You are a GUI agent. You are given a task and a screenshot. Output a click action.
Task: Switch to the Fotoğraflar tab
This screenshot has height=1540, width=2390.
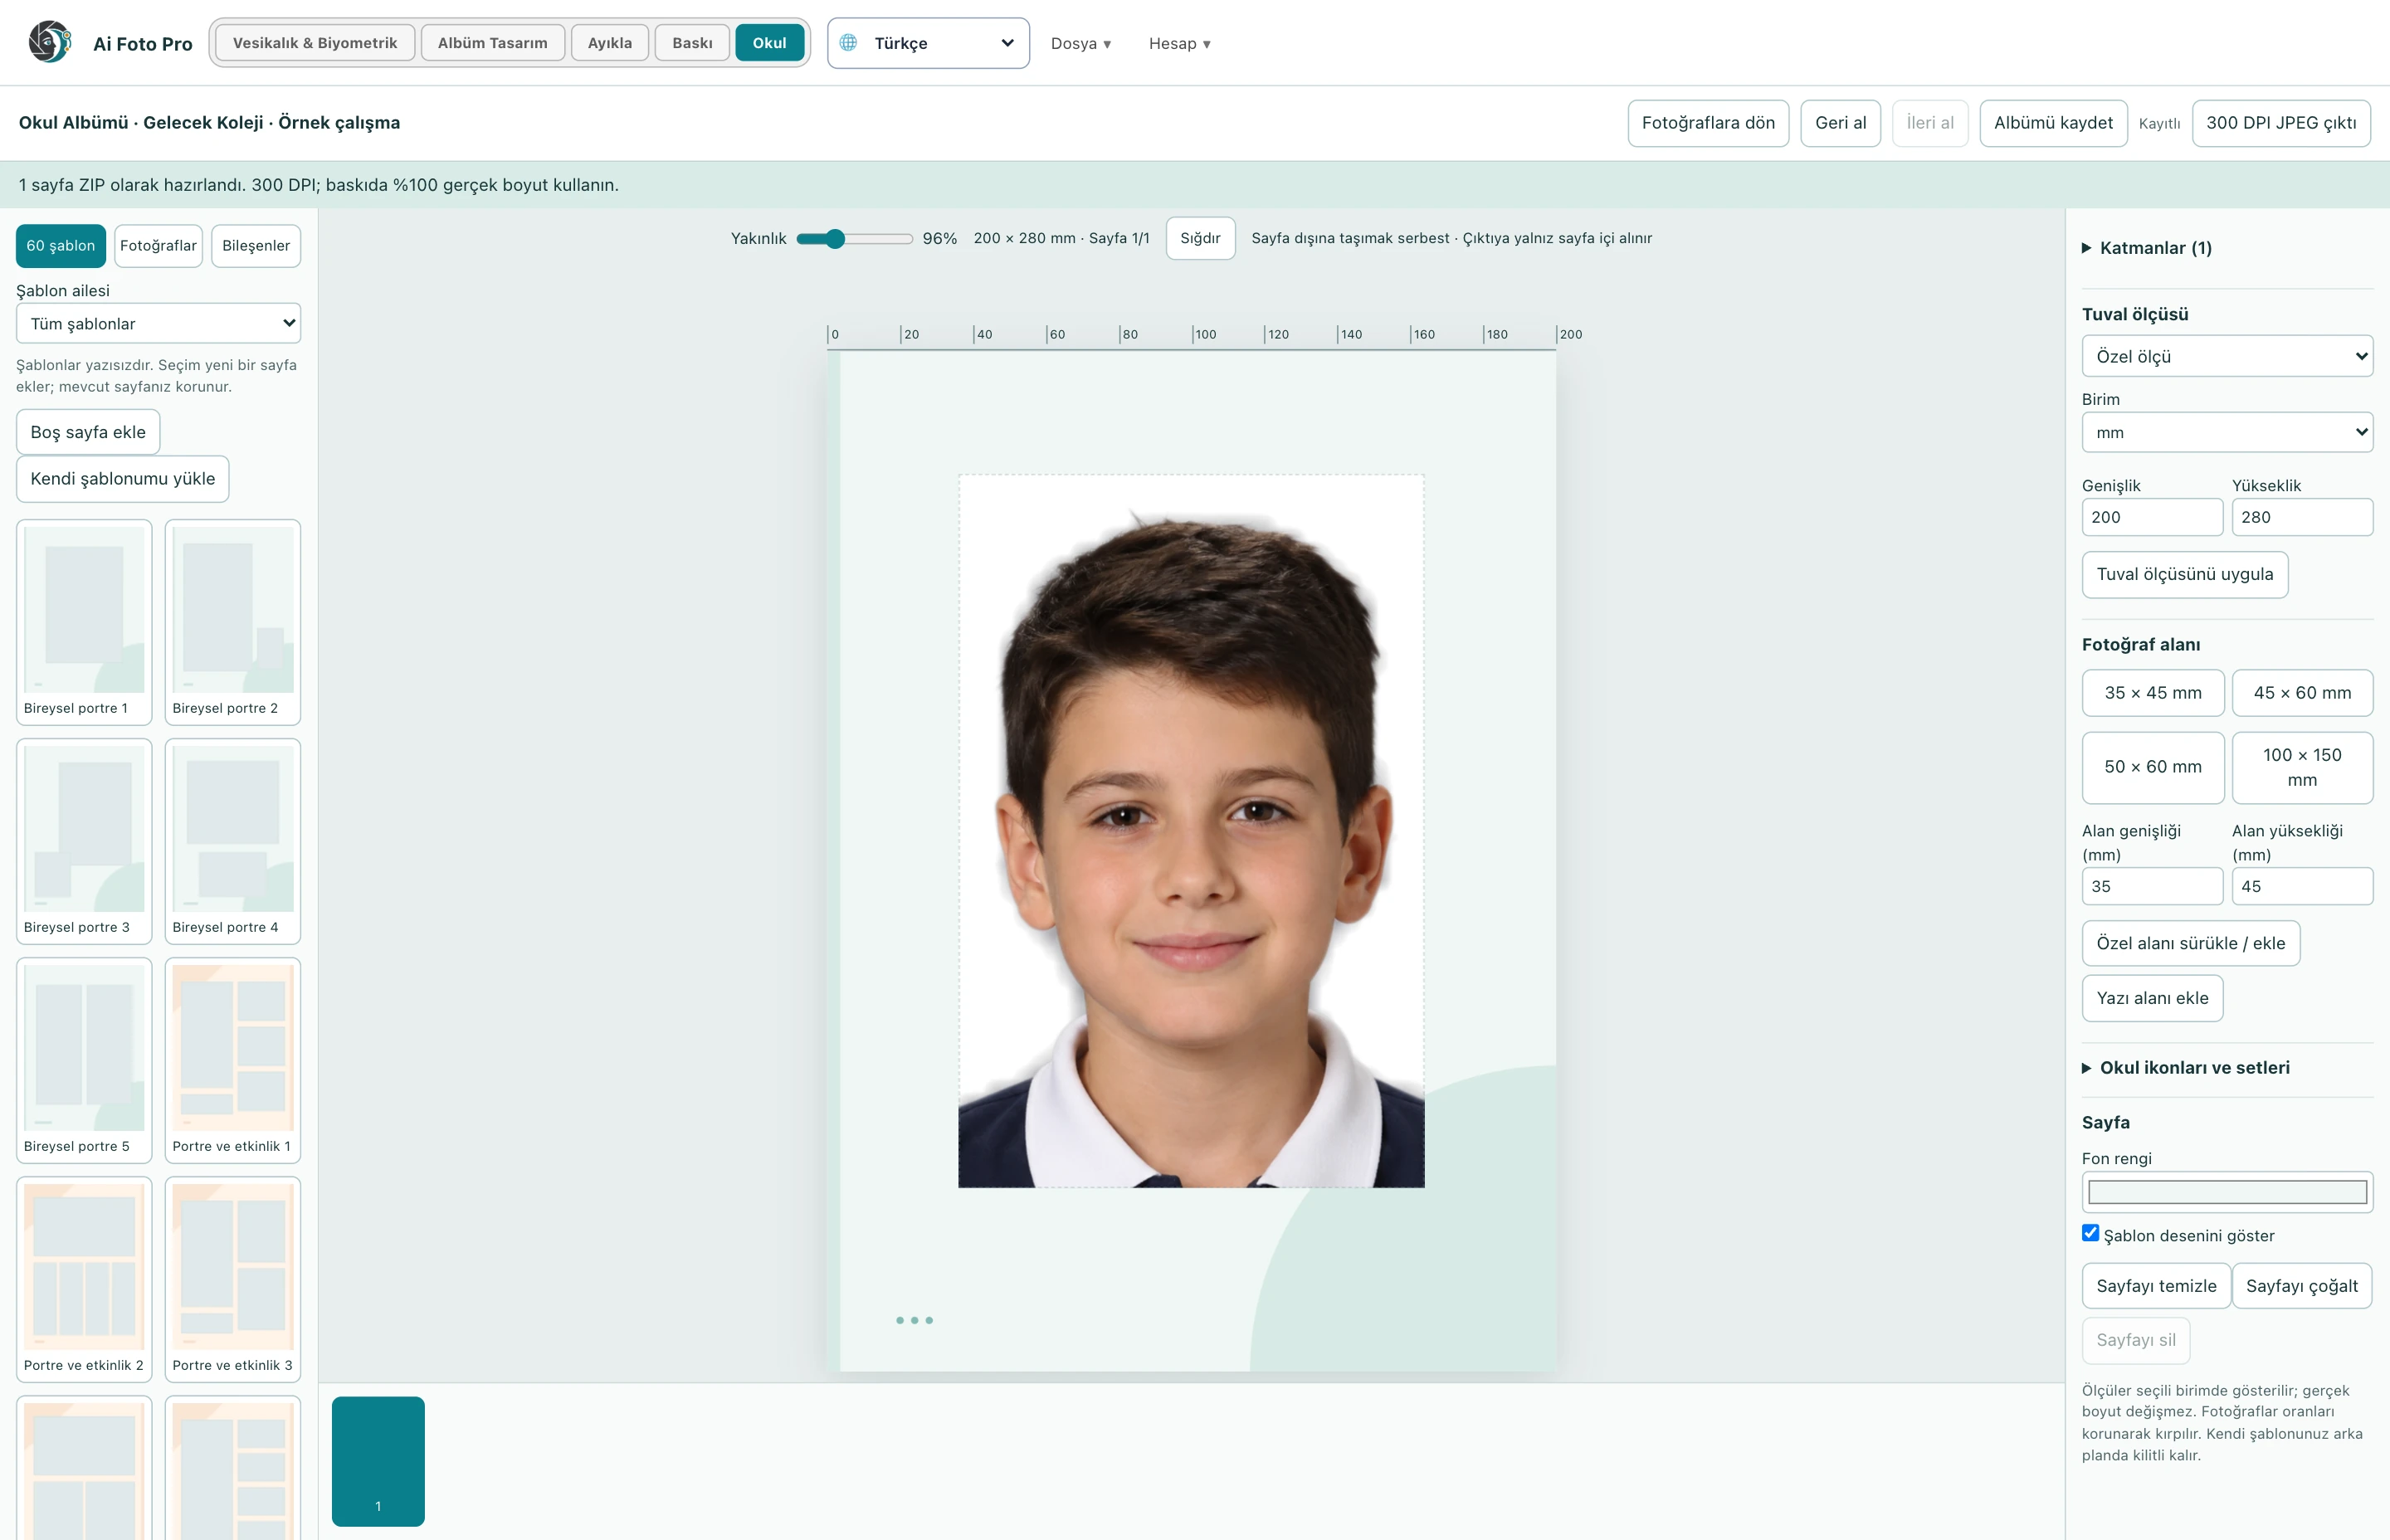pos(158,246)
